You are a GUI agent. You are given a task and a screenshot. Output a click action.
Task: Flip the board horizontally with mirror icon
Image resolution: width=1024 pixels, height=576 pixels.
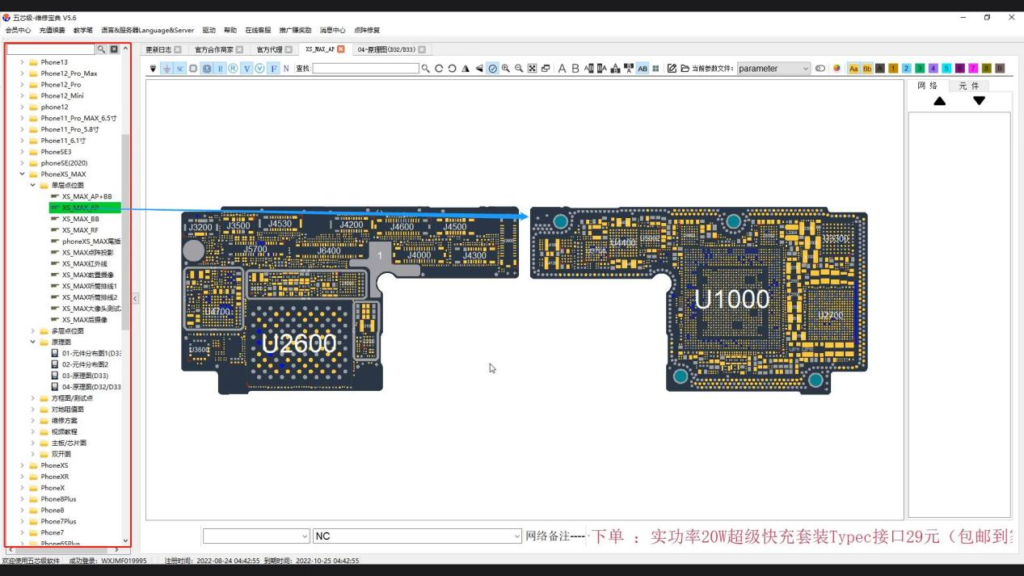click(x=466, y=69)
